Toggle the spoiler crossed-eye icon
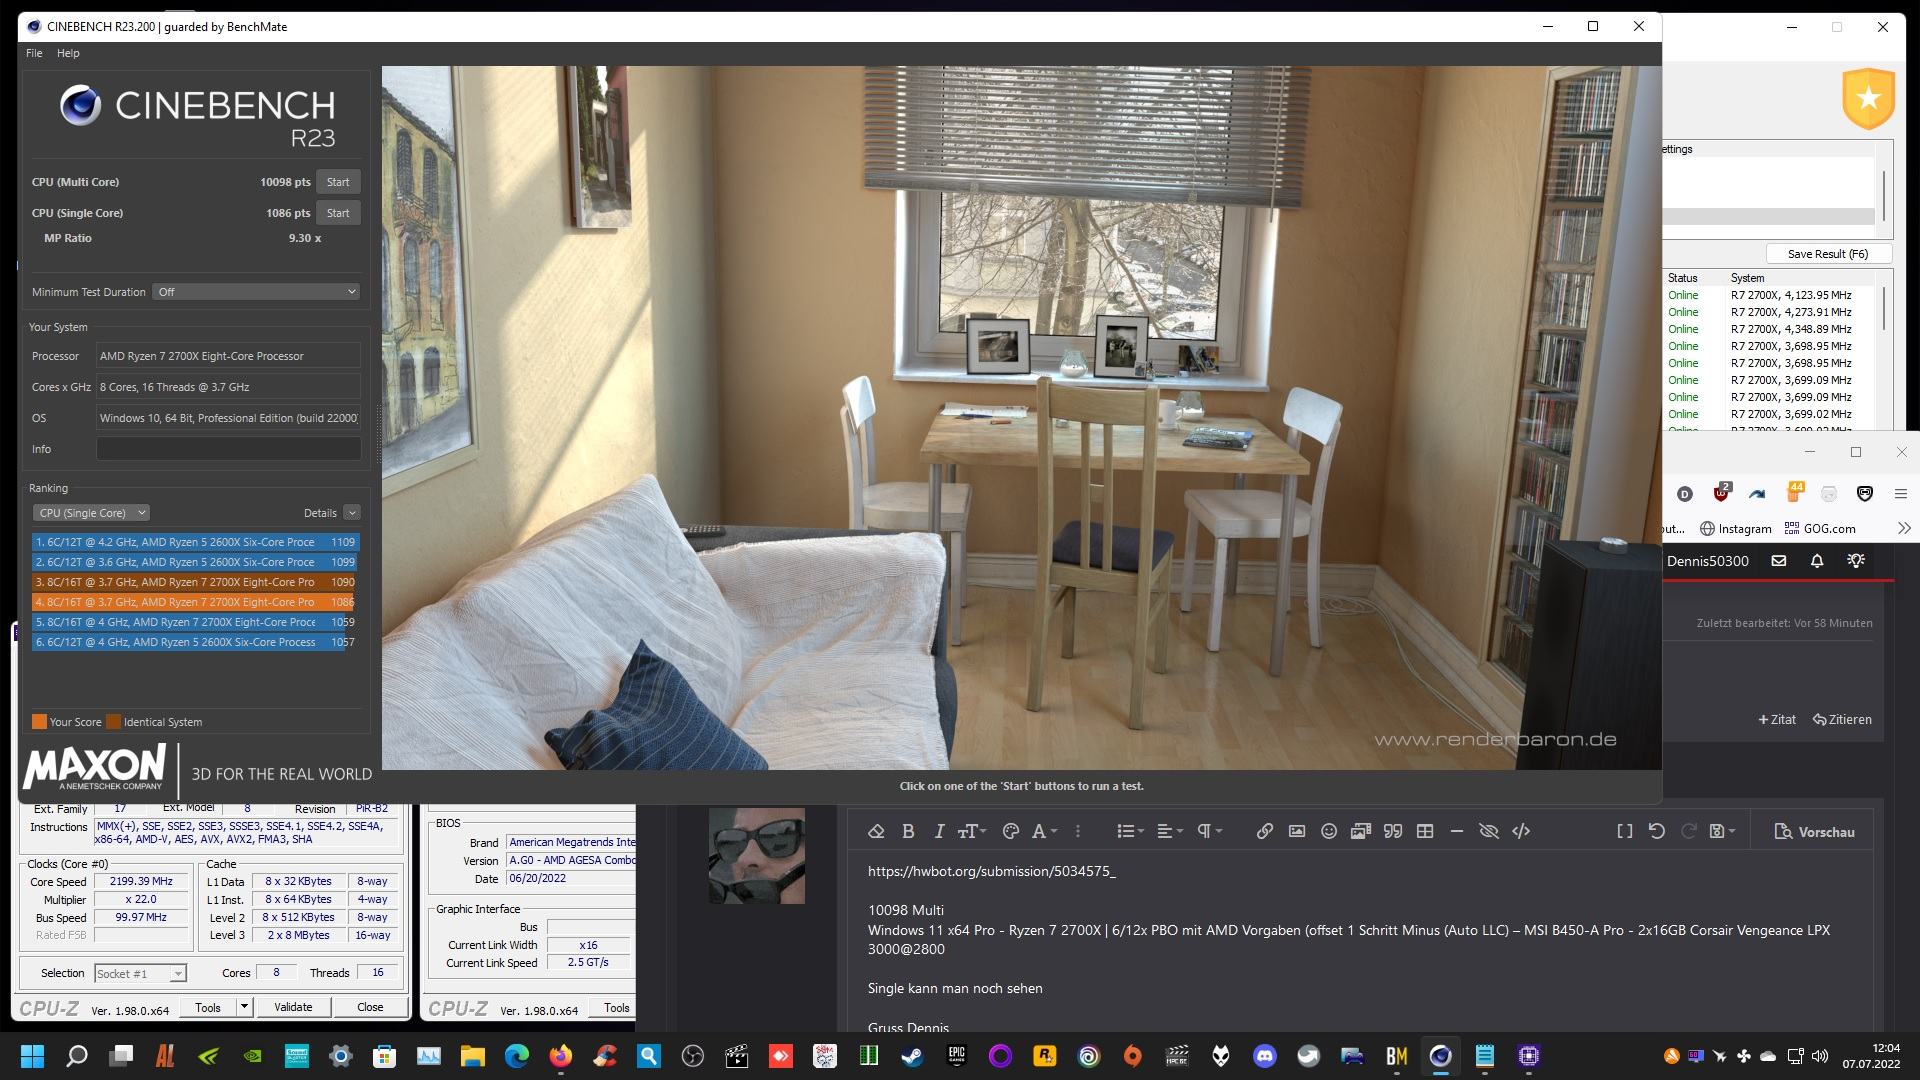This screenshot has width=1920, height=1080. [x=1488, y=831]
